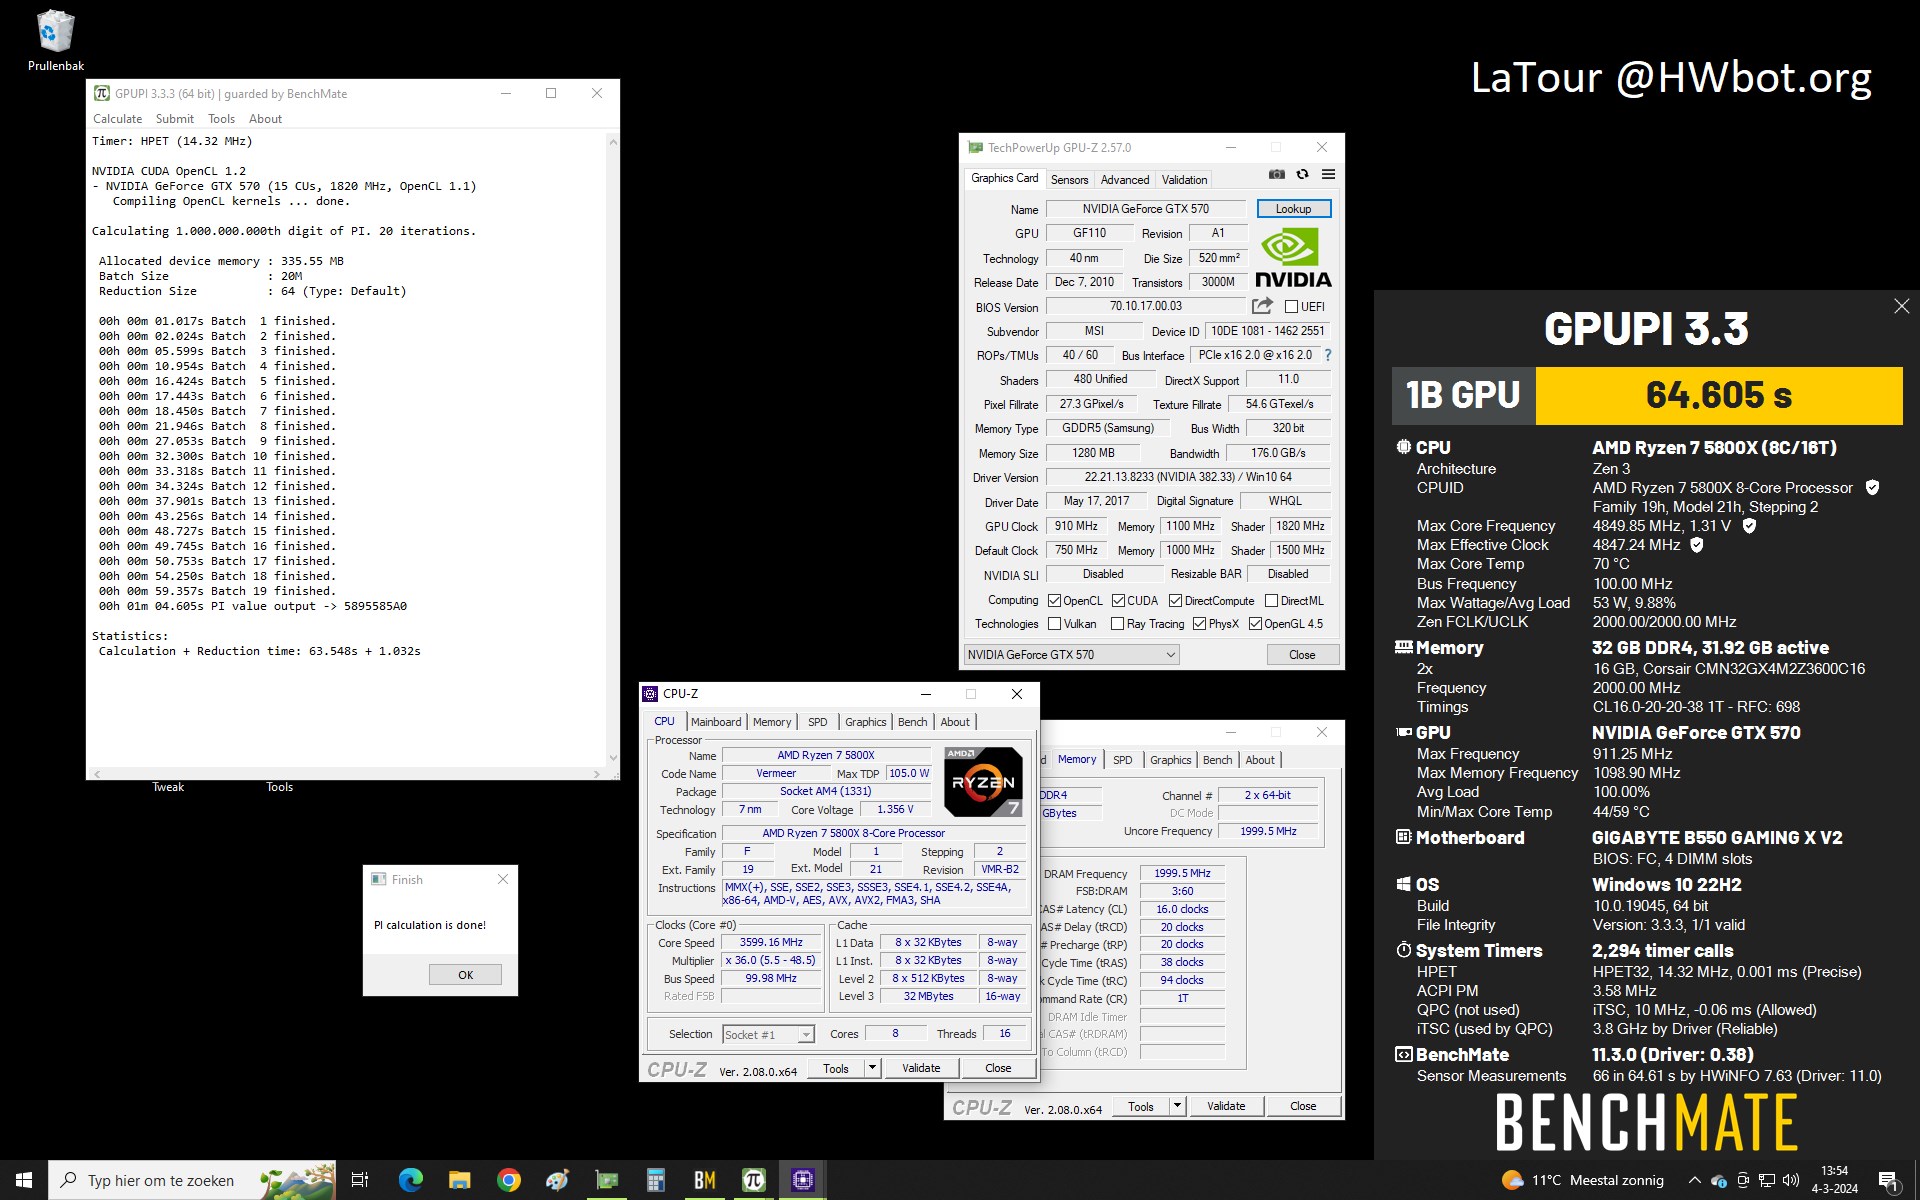Click the Ryzen logo in CPU-Z

click(x=983, y=781)
